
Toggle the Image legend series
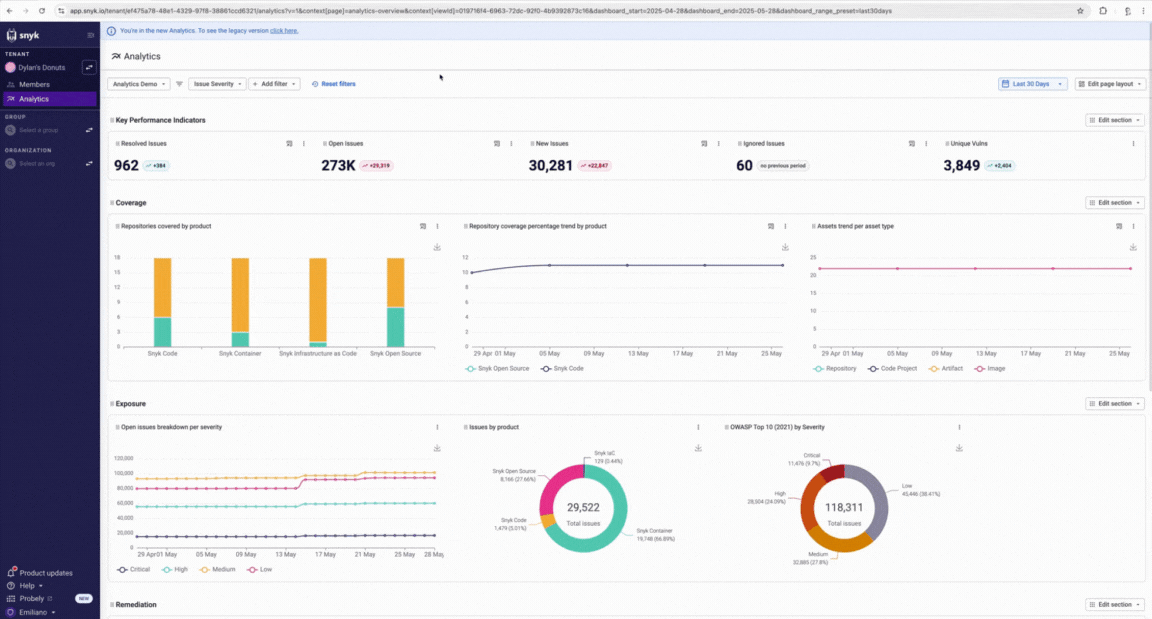[x=990, y=369]
